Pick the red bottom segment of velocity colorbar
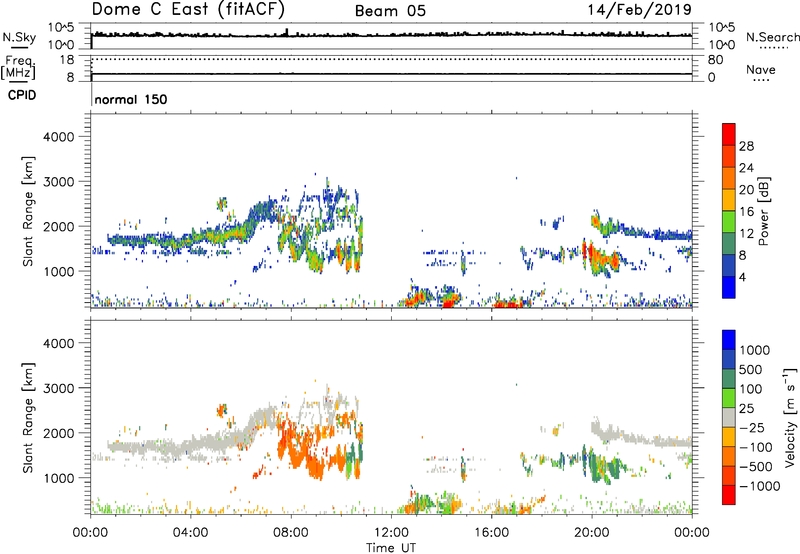Image resolution: width=800 pixels, height=554 pixels. click(729, 495)
